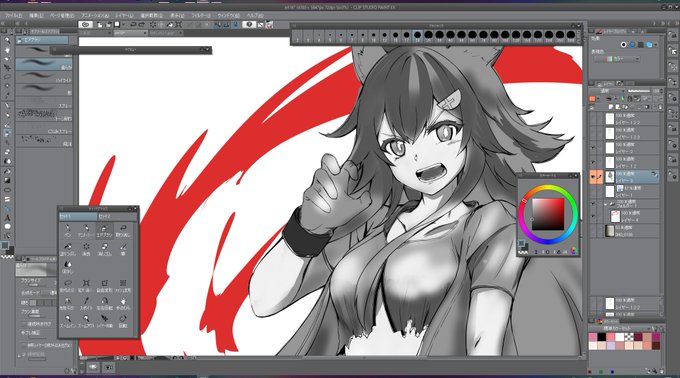Select the トーン削り sub tool
The width and height of the screenshot is (680, 378).
pos(44,115)
